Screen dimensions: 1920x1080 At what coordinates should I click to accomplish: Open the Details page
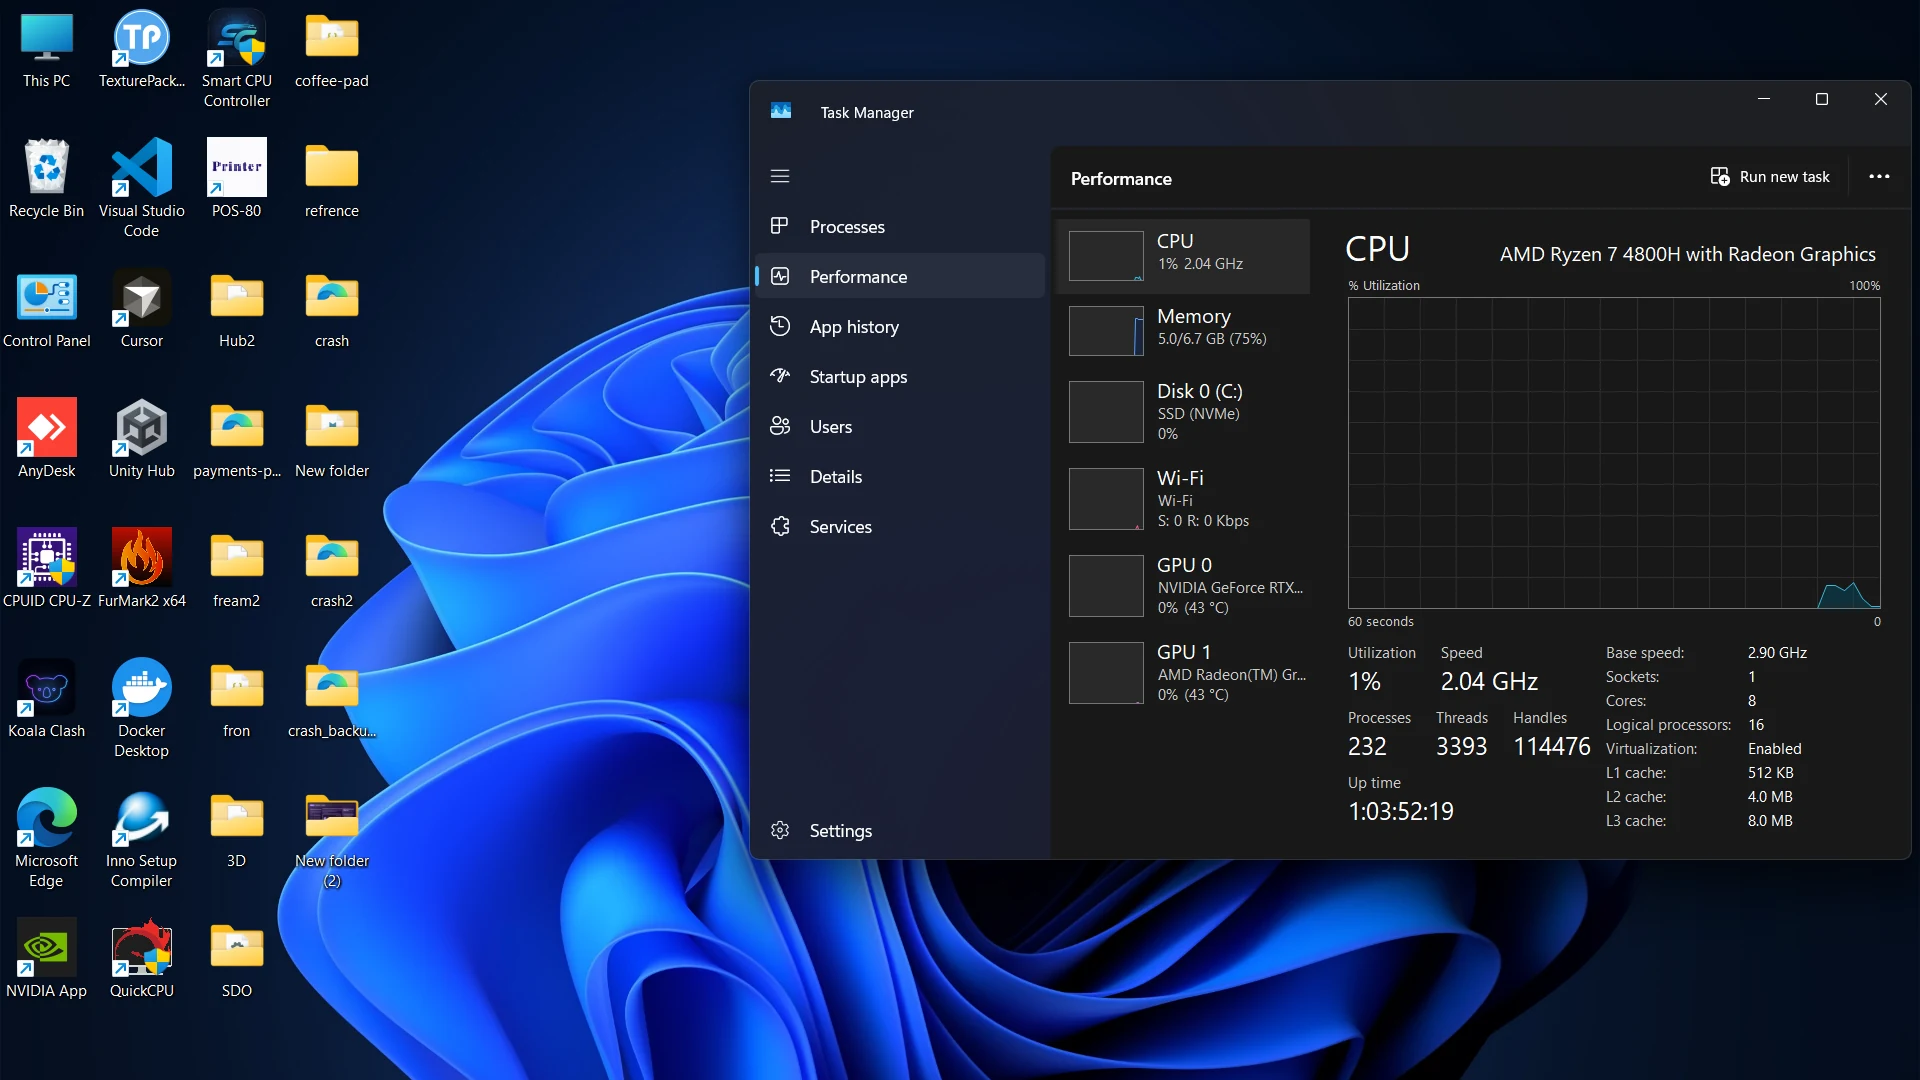[900, 476]
